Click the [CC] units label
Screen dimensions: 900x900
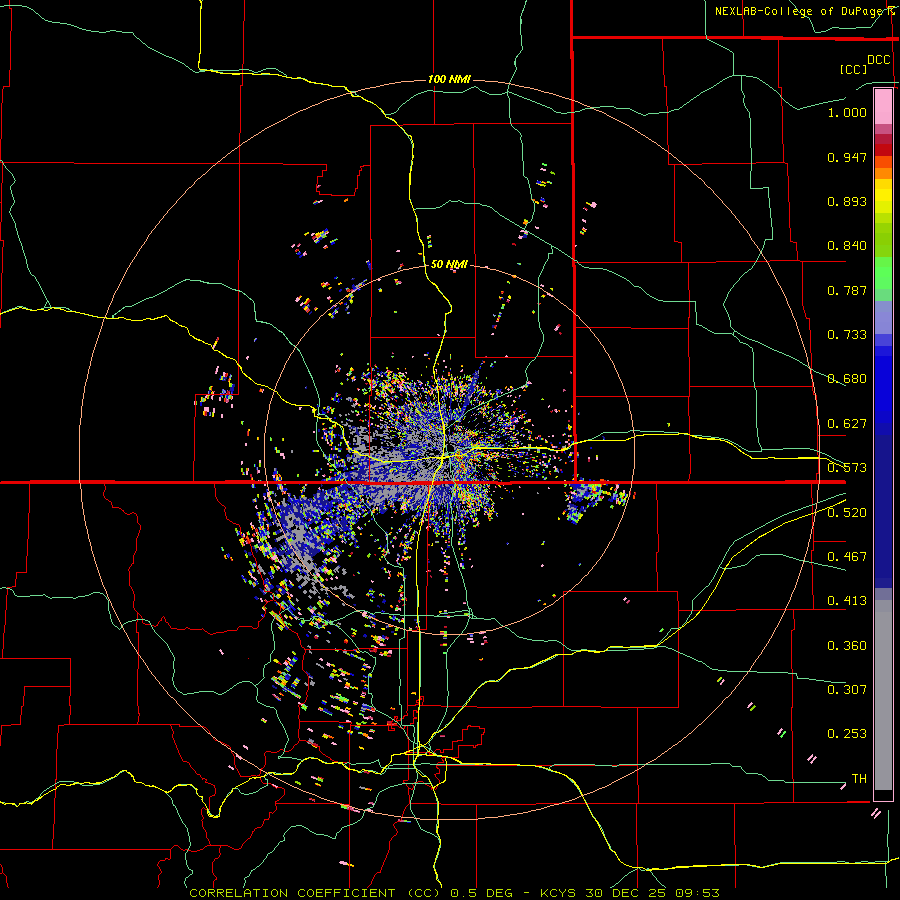point(854,69)
